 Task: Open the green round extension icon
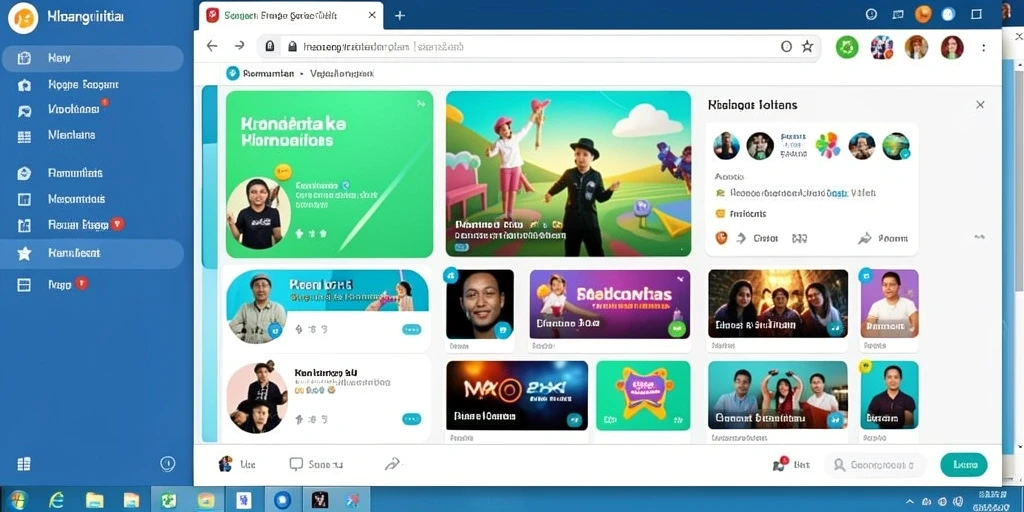[x=847, y=47]
